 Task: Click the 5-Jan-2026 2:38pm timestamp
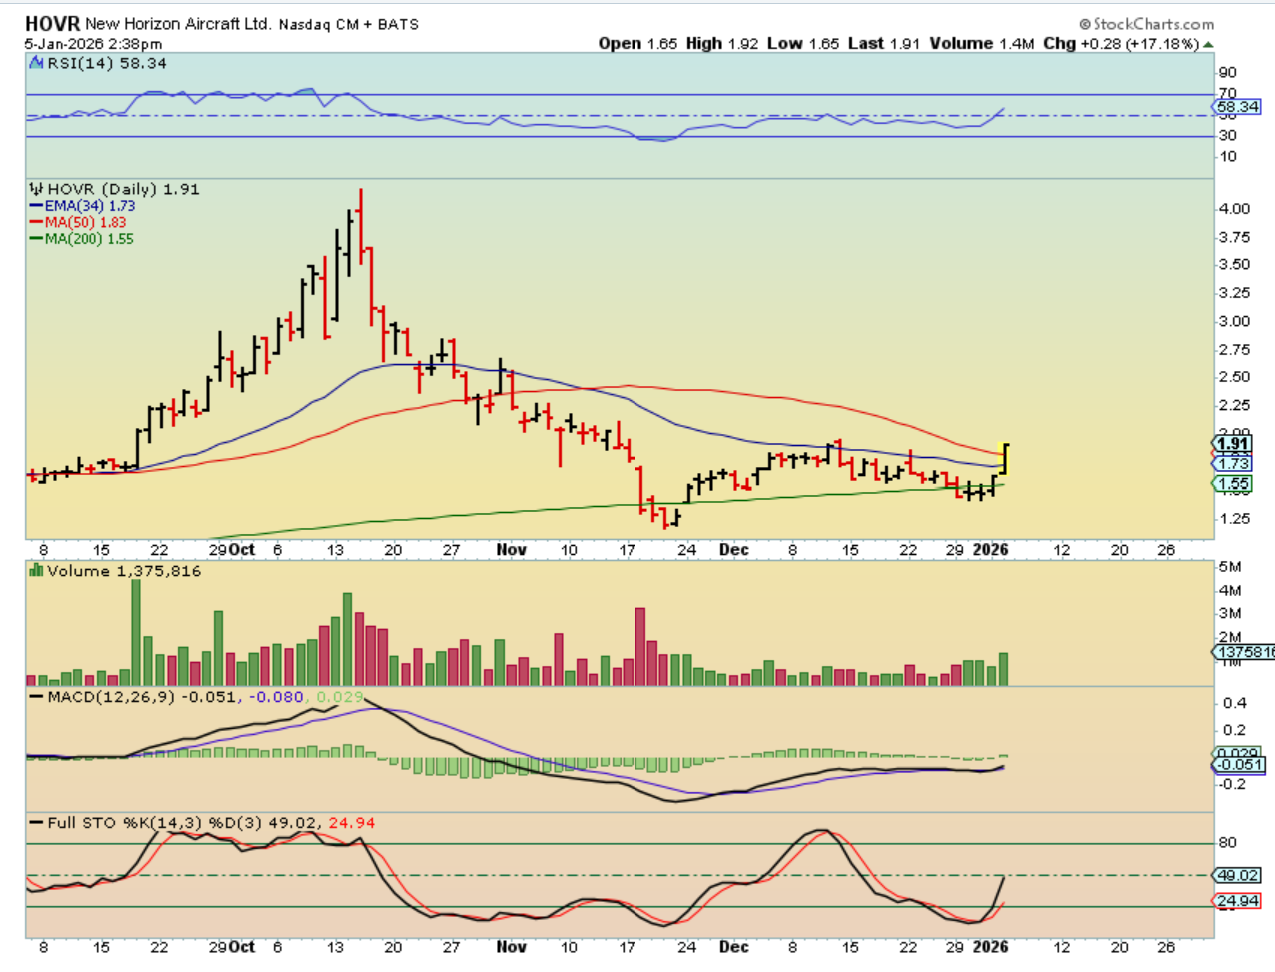pyautogui.click(x=93, y=44)
